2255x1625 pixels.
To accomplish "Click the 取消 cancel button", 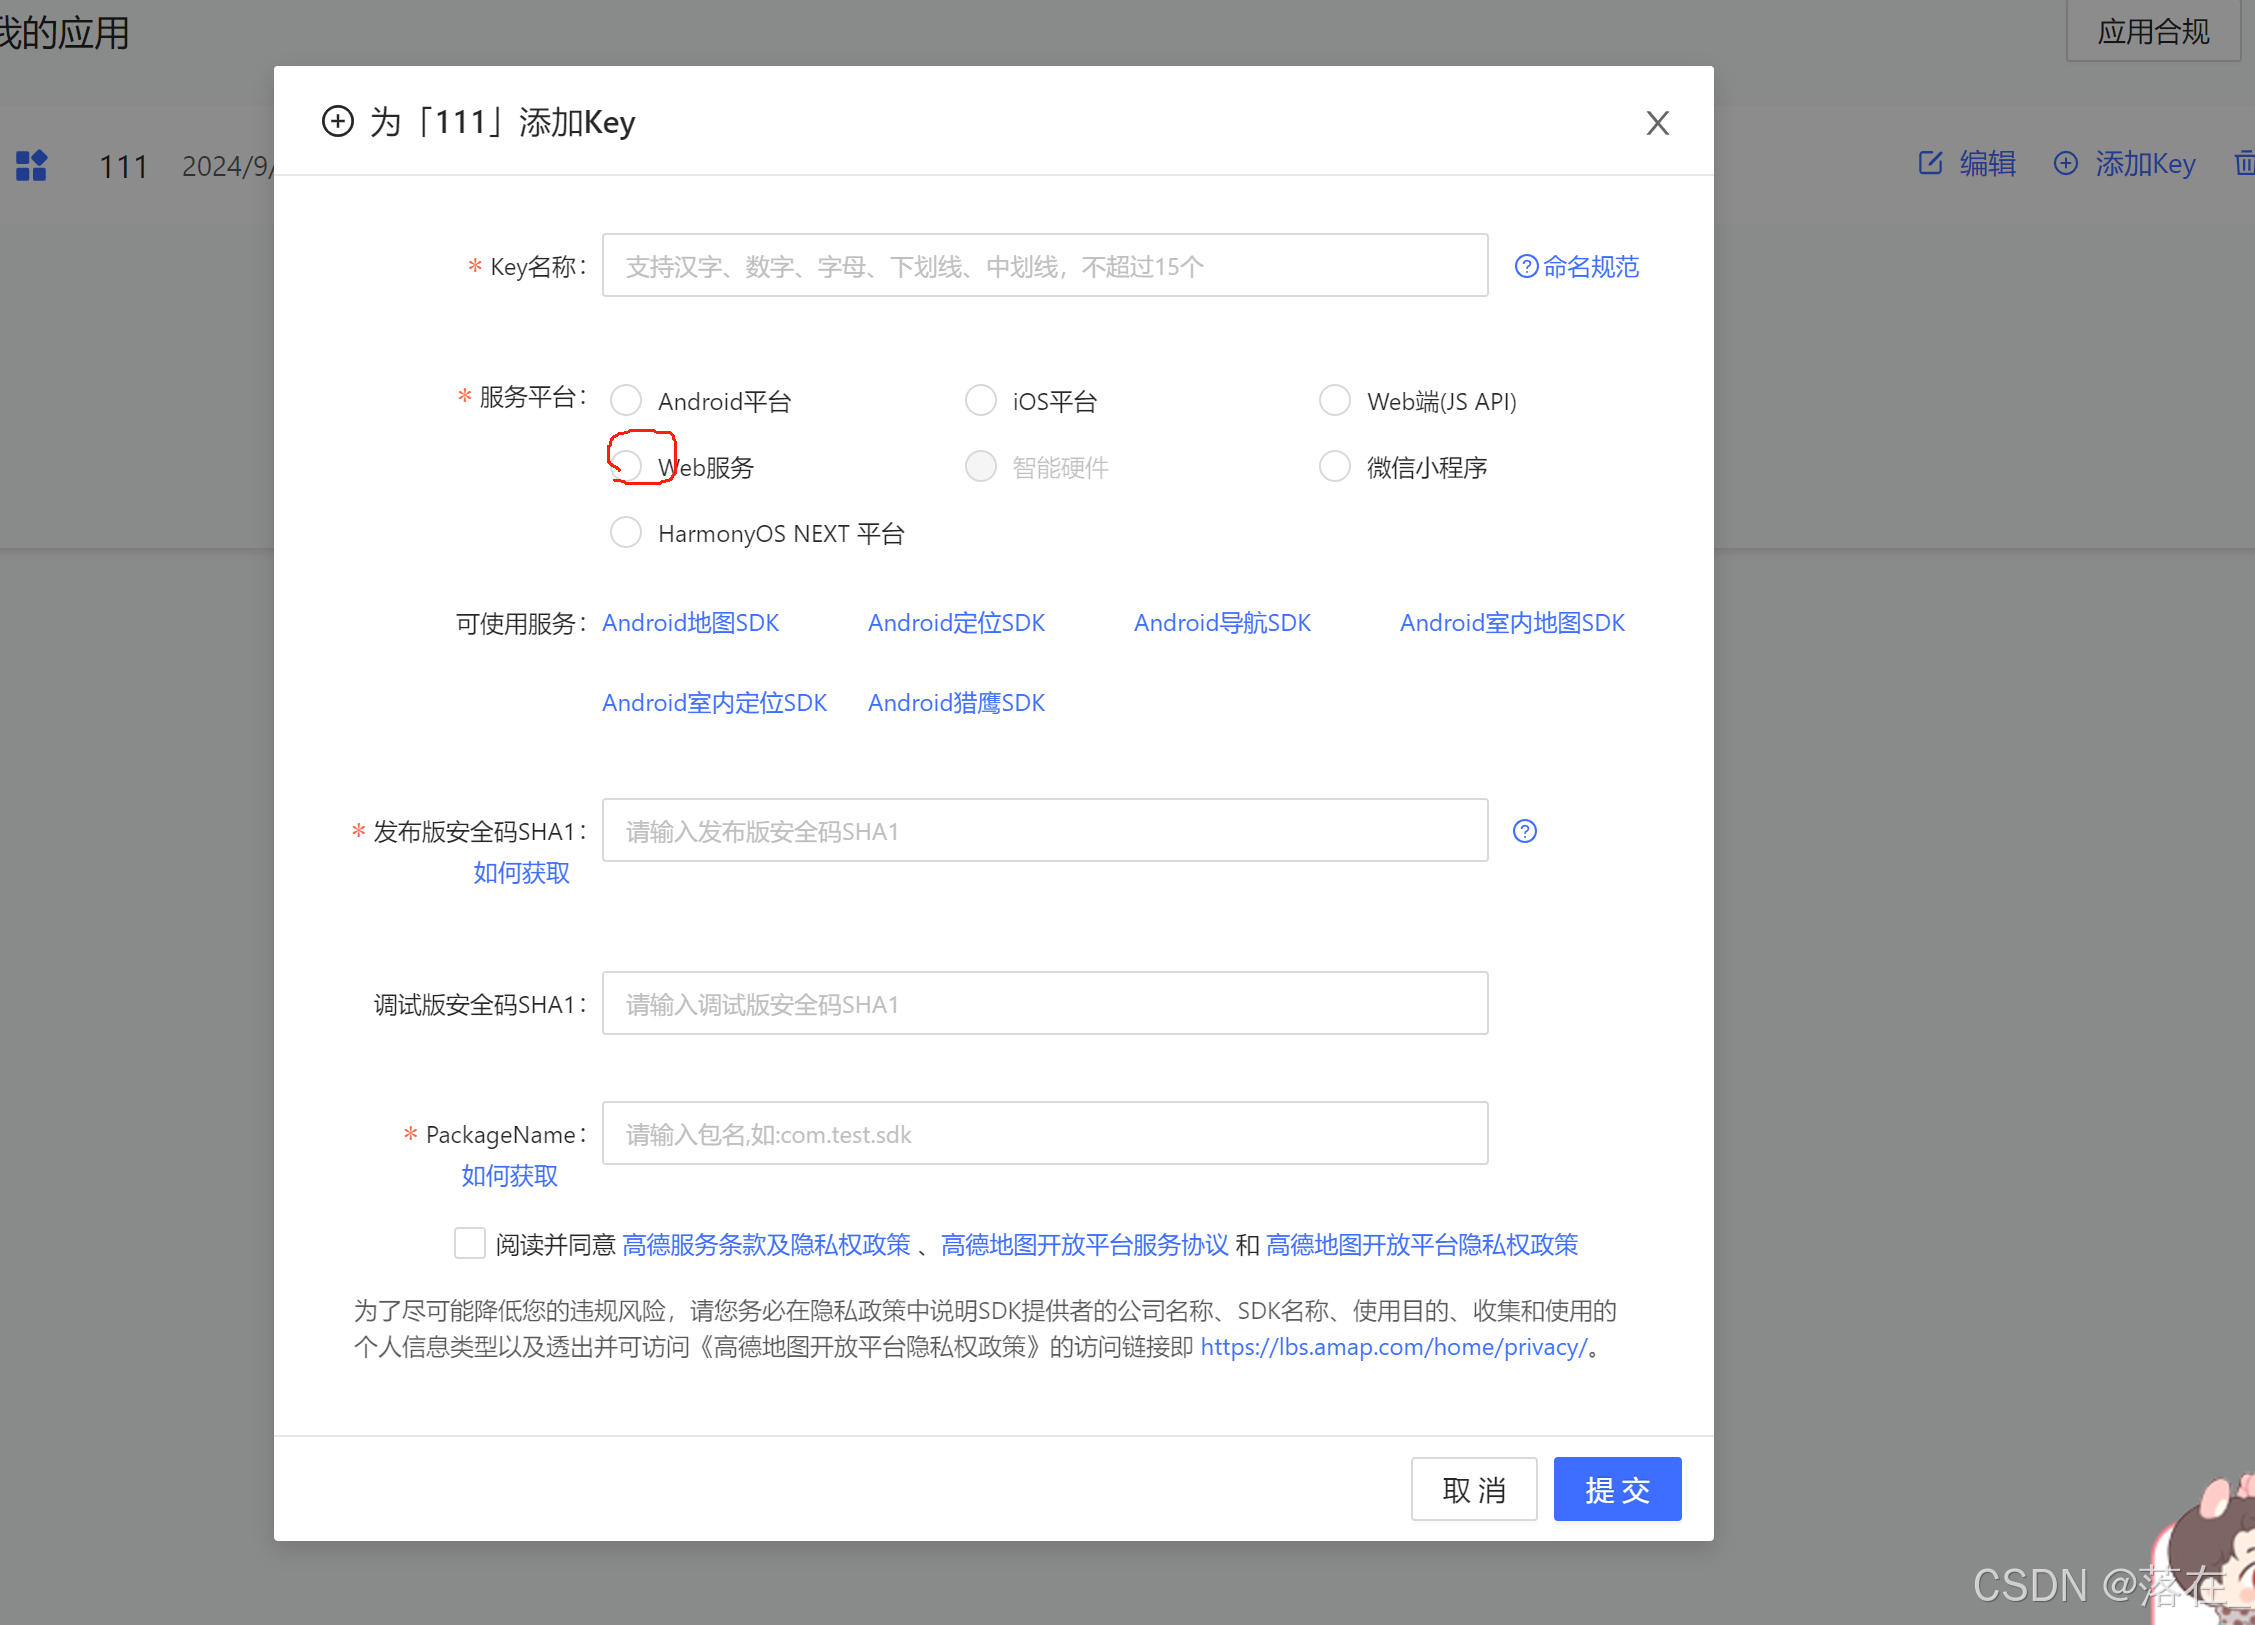I will [1473, 1489].
